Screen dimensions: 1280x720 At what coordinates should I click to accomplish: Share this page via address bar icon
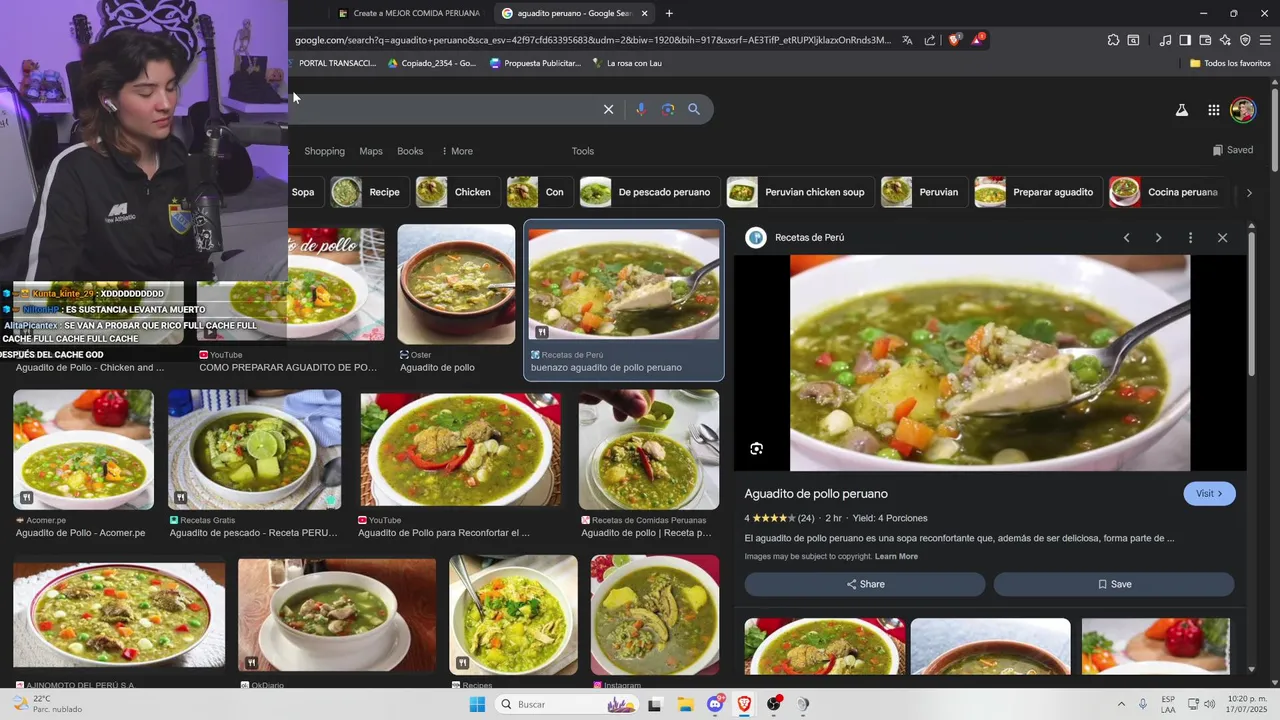pyautogui.click(x=930, y=40)
